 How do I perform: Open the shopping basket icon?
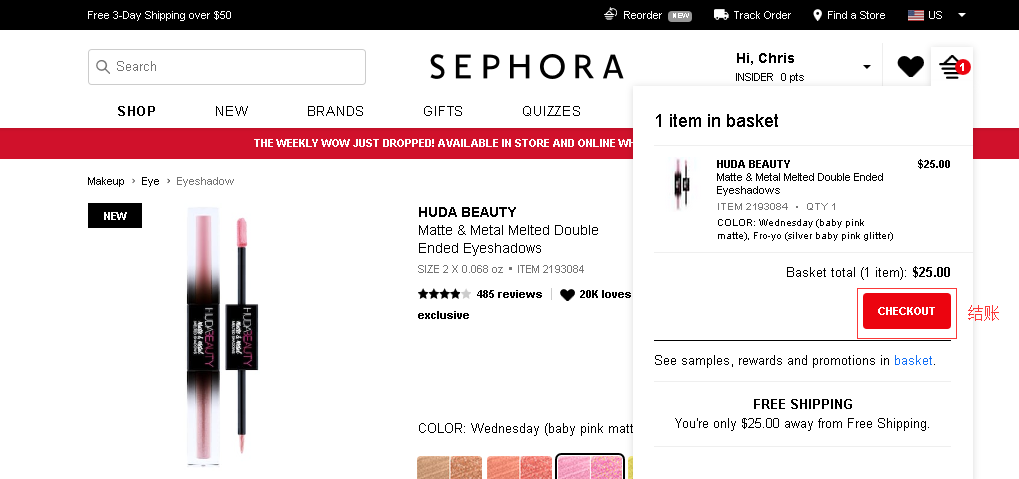pyautogui.click(x=950, y=68)
